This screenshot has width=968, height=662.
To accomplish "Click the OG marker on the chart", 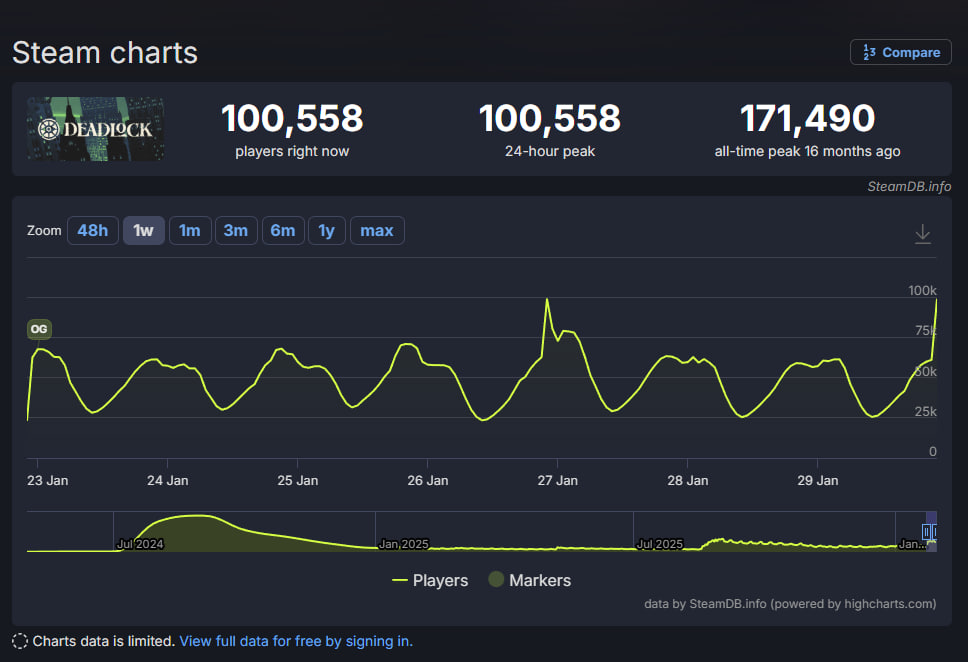I will point(38,328).
